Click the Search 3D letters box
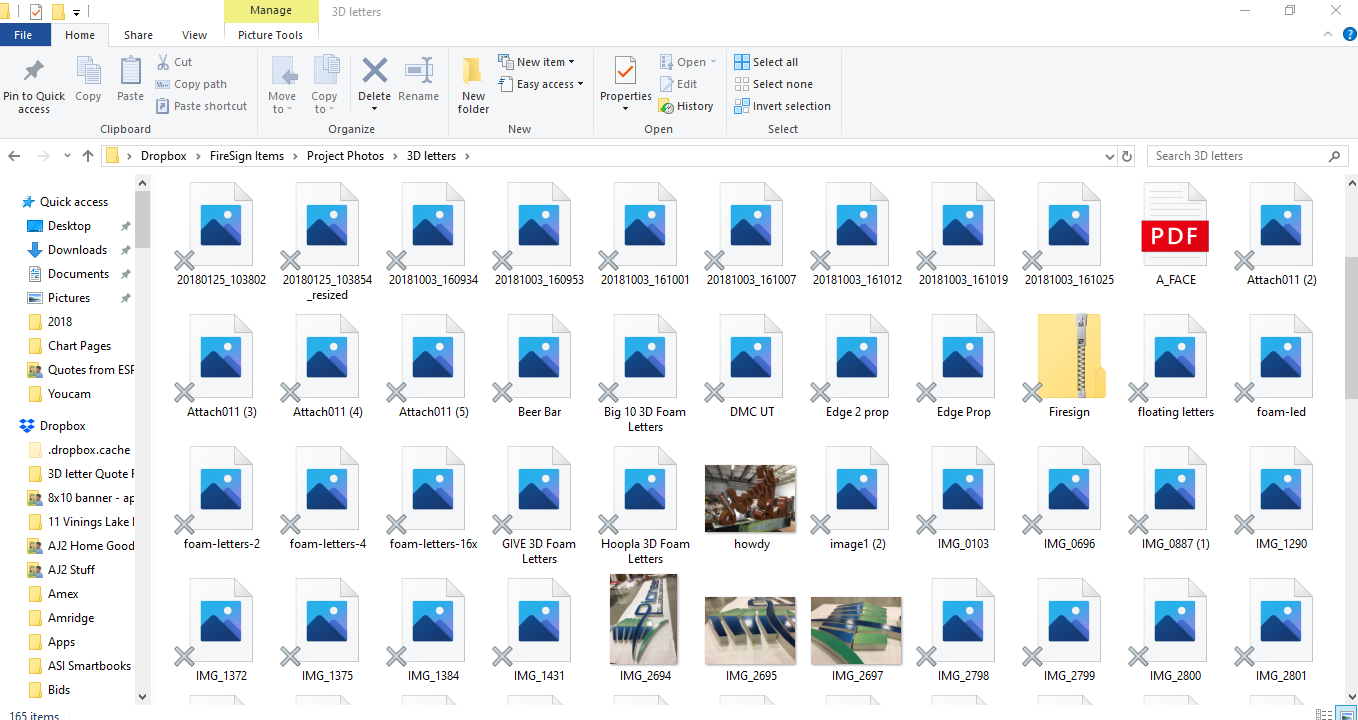 pyautogui.click(x=1247, y=156)
